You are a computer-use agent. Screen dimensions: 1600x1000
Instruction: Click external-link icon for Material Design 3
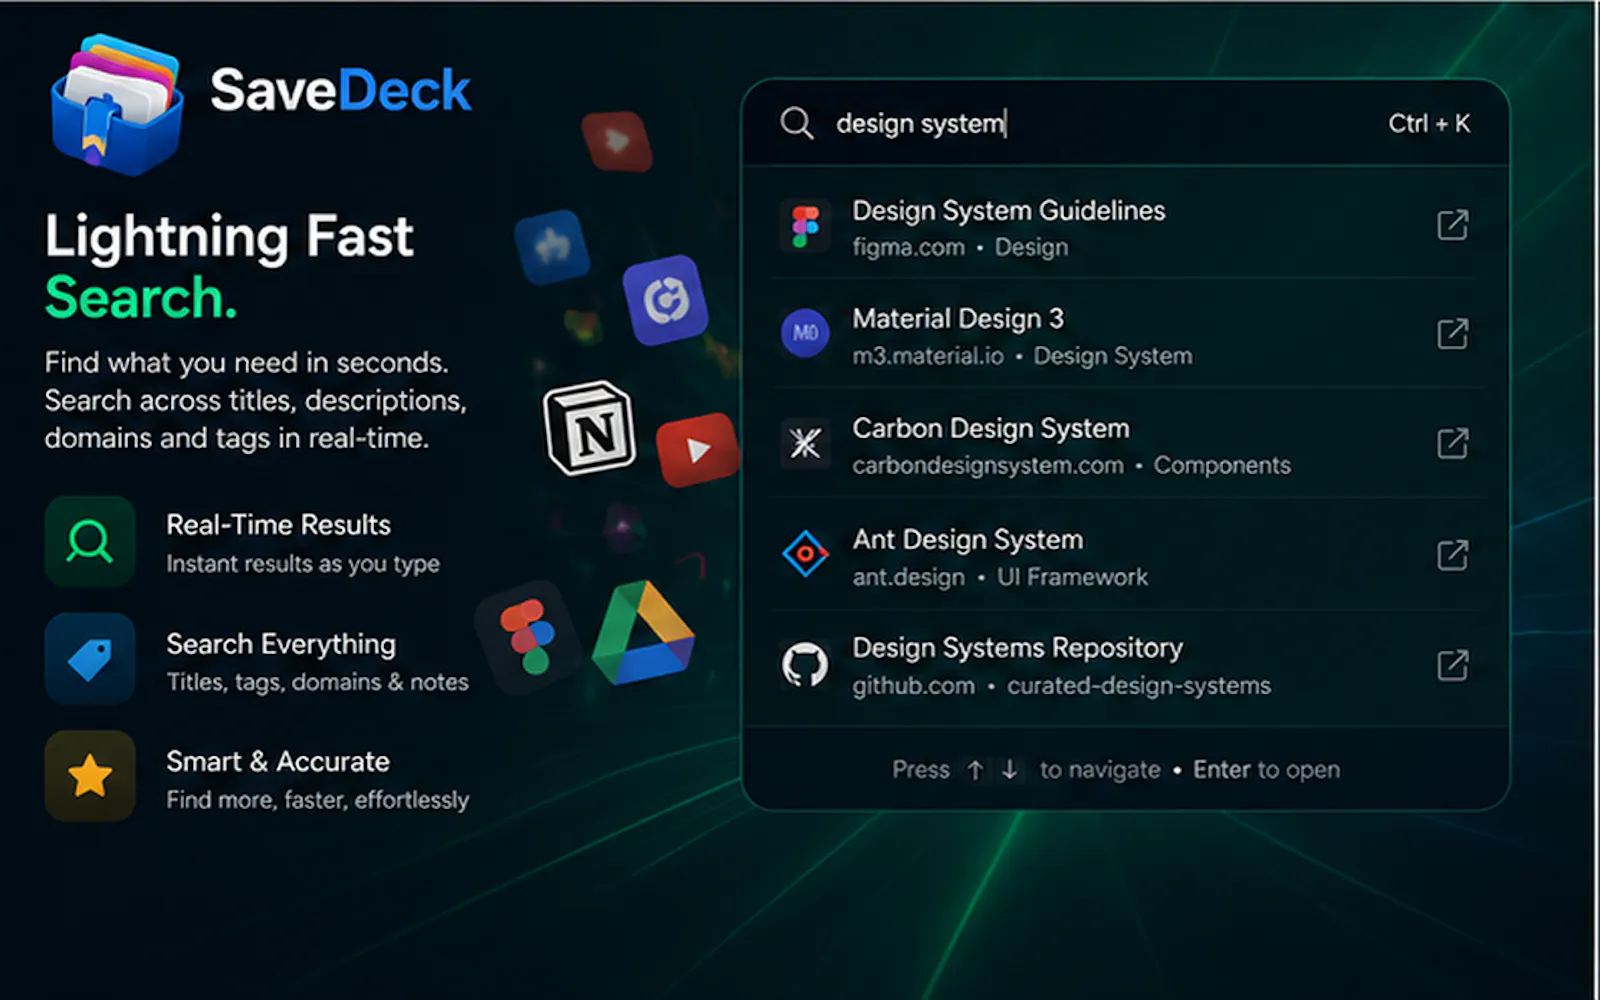pyautogui.click(x=1452, y=333)
